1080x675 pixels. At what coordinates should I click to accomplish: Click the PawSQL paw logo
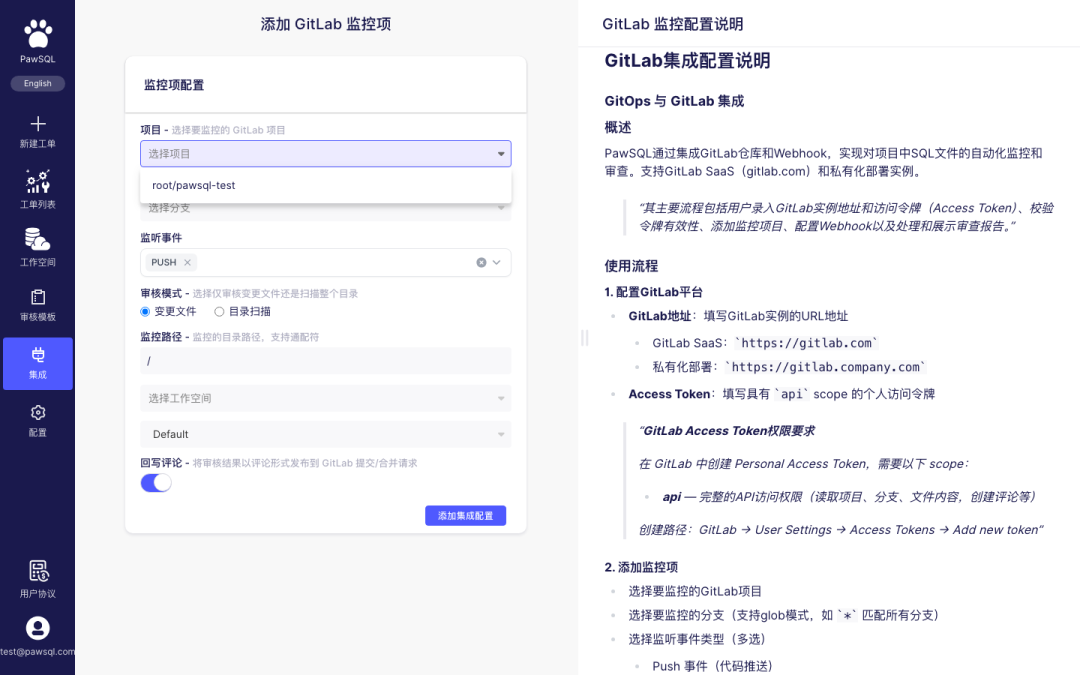click(x=38, y=33)
